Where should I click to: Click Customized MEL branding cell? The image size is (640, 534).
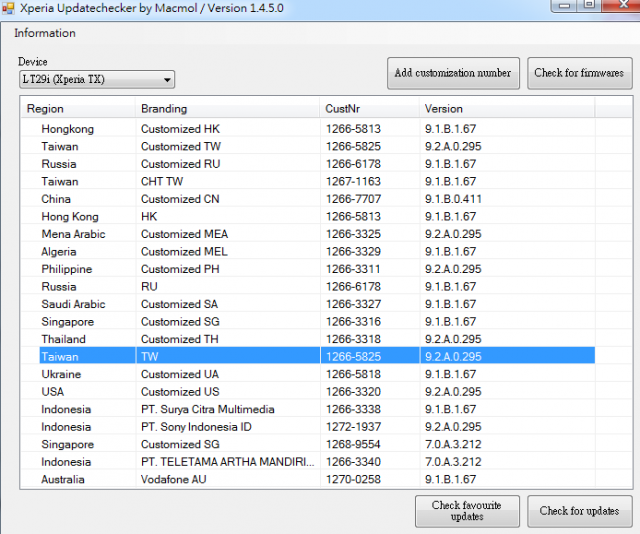[x=184, y=252]
